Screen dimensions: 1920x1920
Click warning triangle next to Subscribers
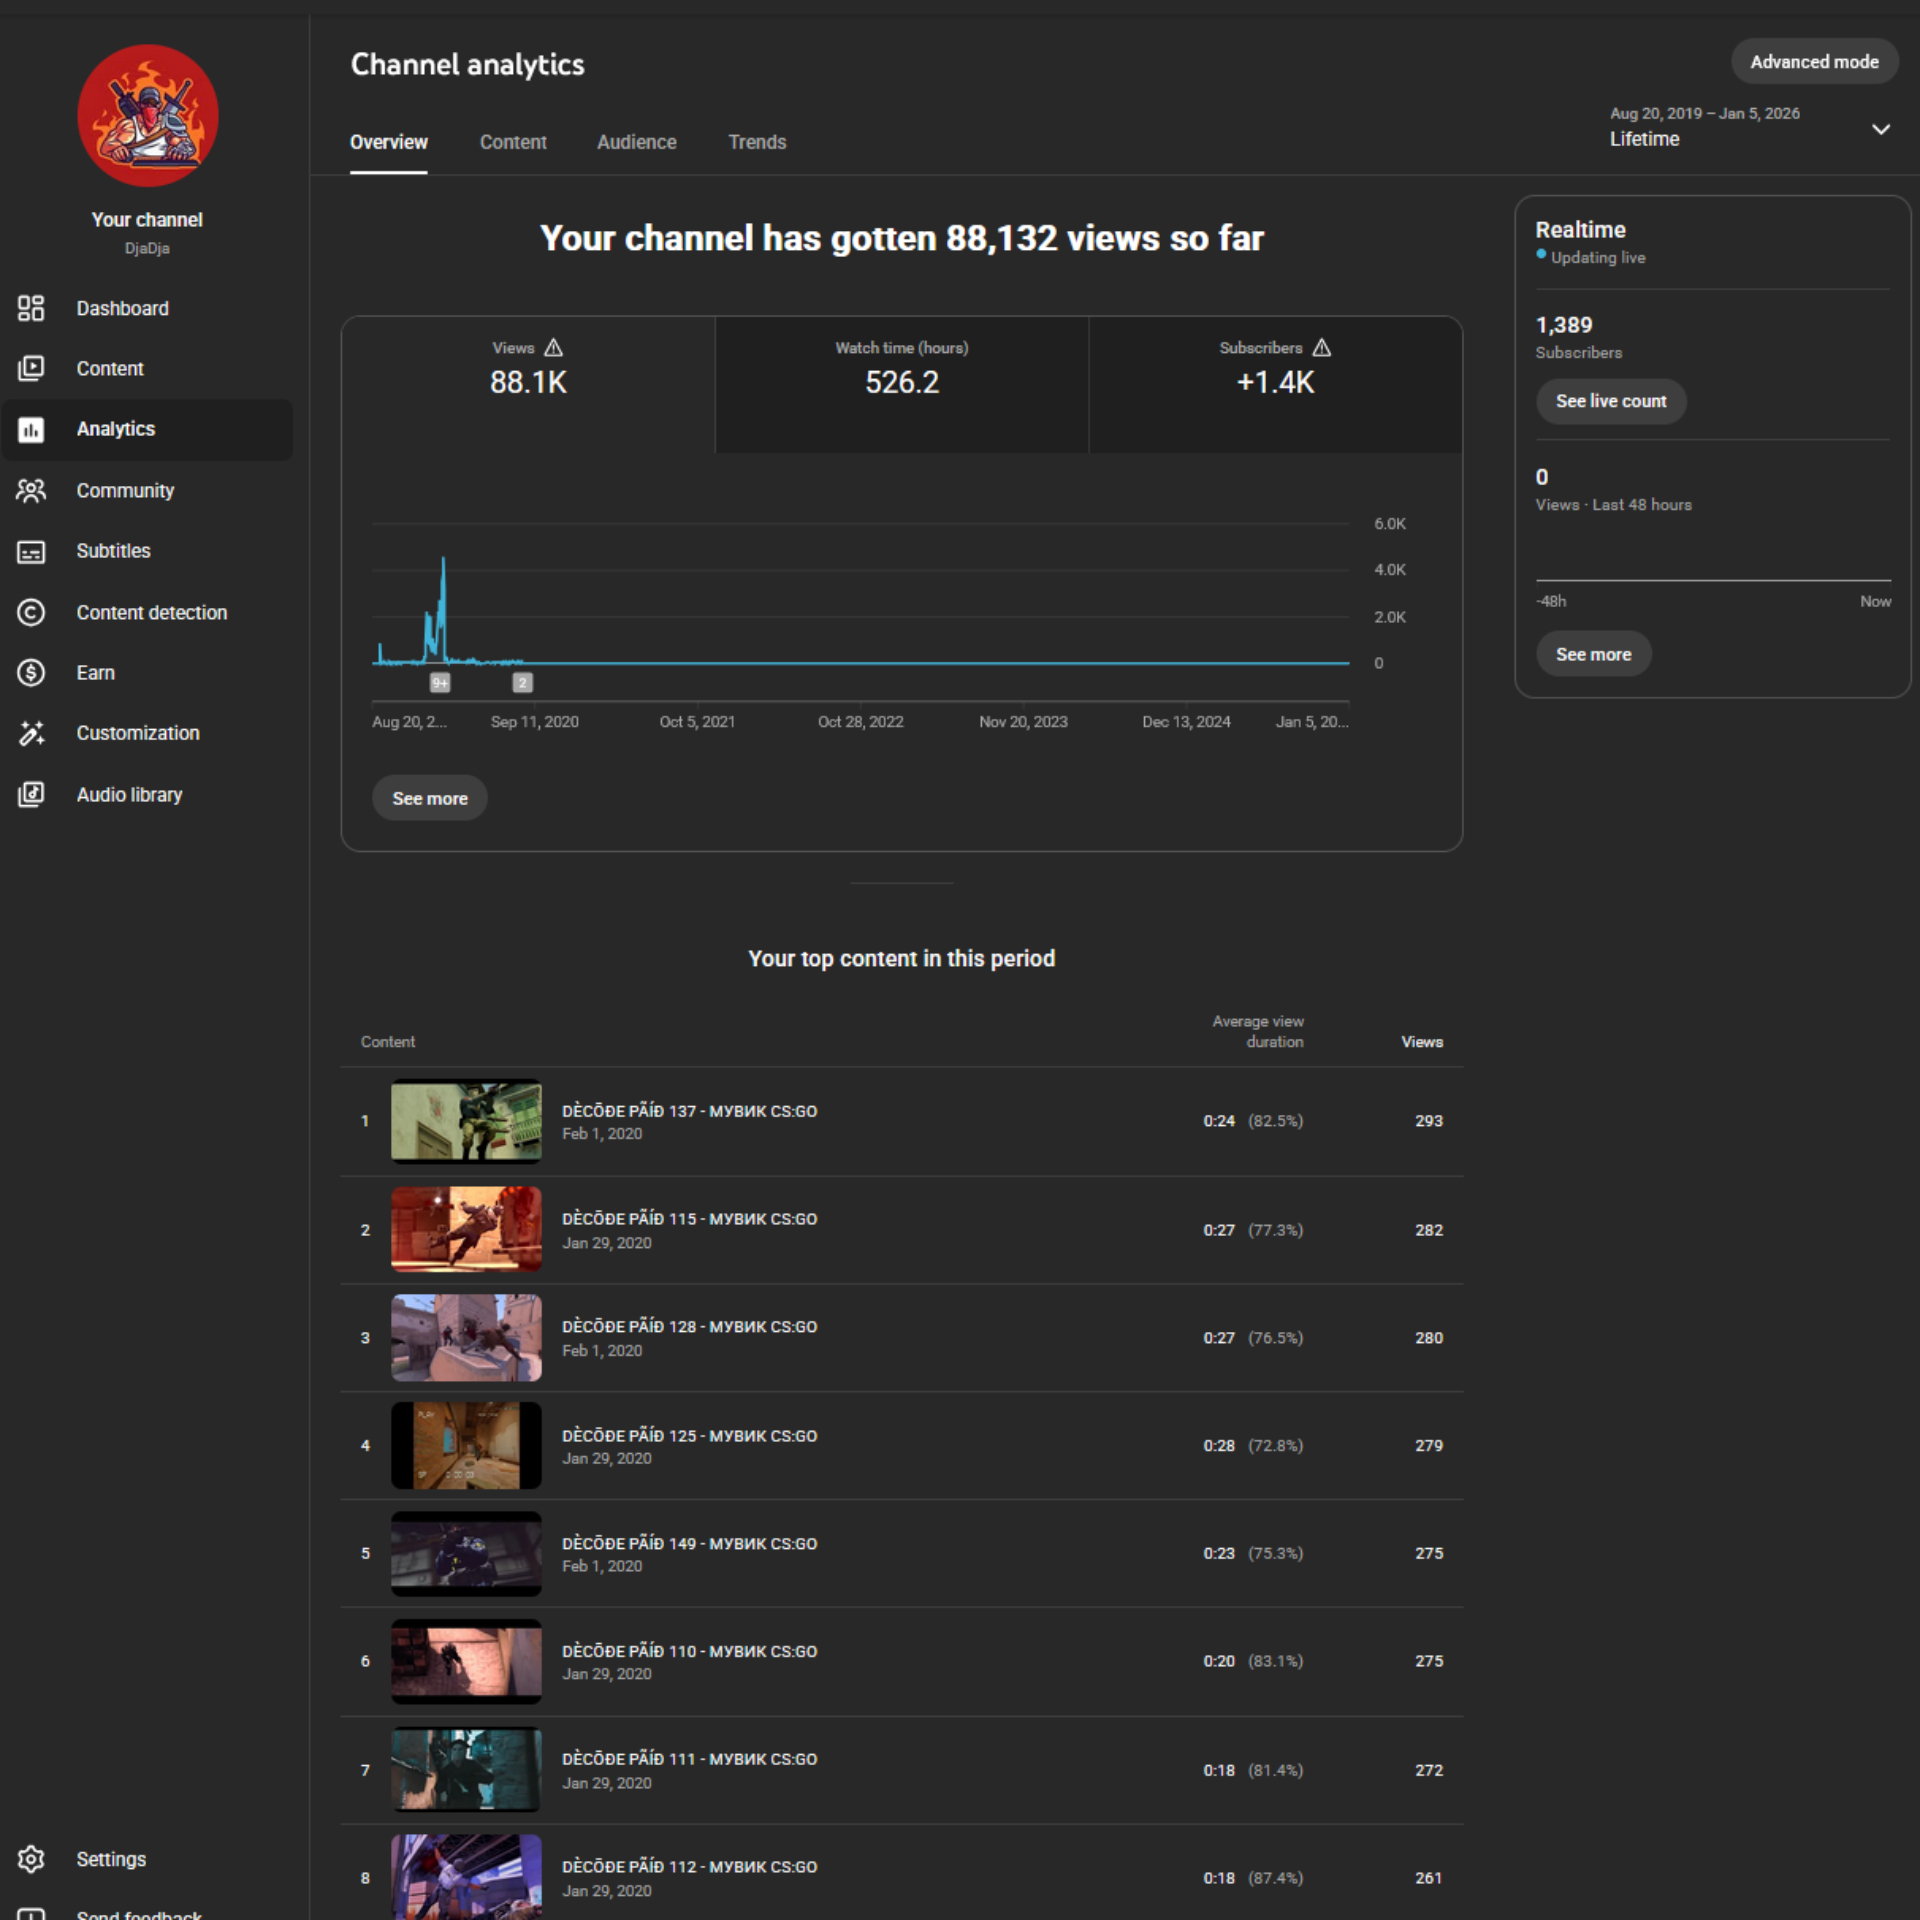click(x=1322, y=348)
